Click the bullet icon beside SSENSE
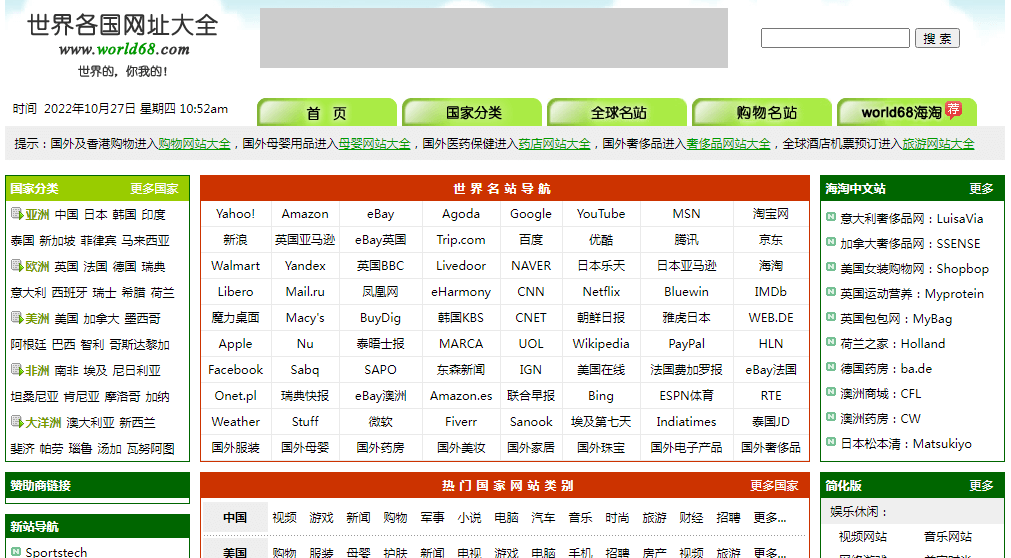 click(x=831, y=243)
